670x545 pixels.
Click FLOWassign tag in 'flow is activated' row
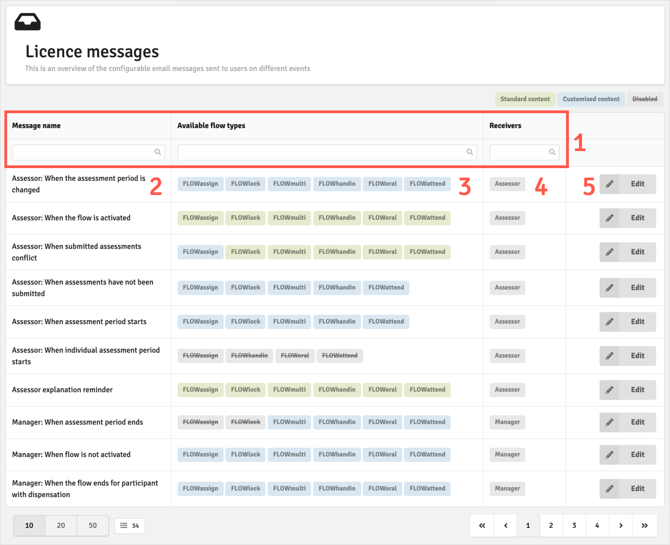[200, 218]
